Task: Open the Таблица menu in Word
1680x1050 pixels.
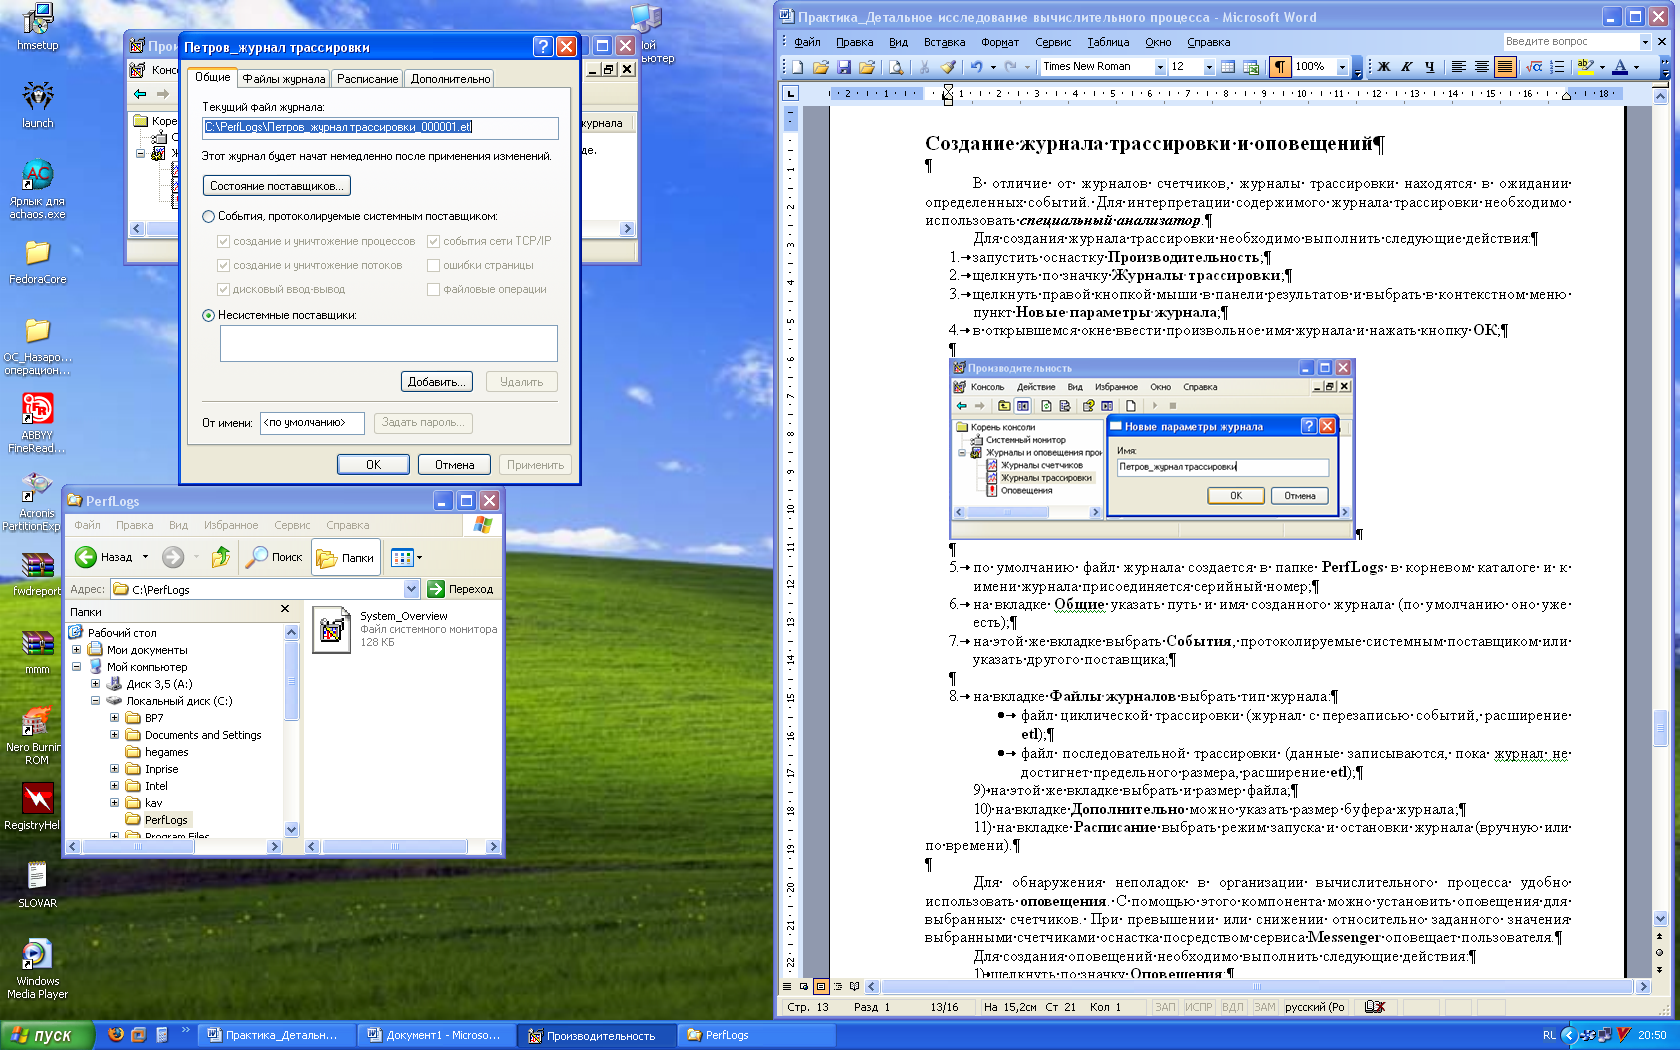Action: (x=1108, y=42)
